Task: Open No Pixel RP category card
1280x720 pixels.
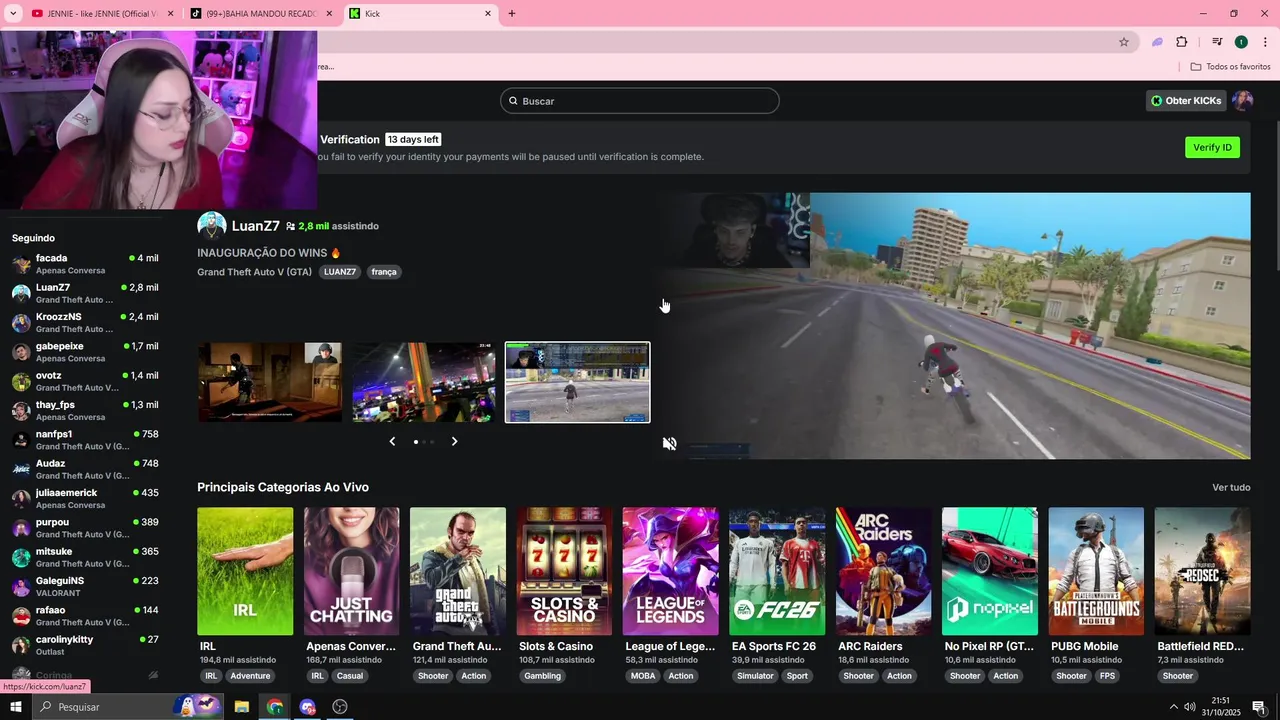Action: [x=989, y=571]
